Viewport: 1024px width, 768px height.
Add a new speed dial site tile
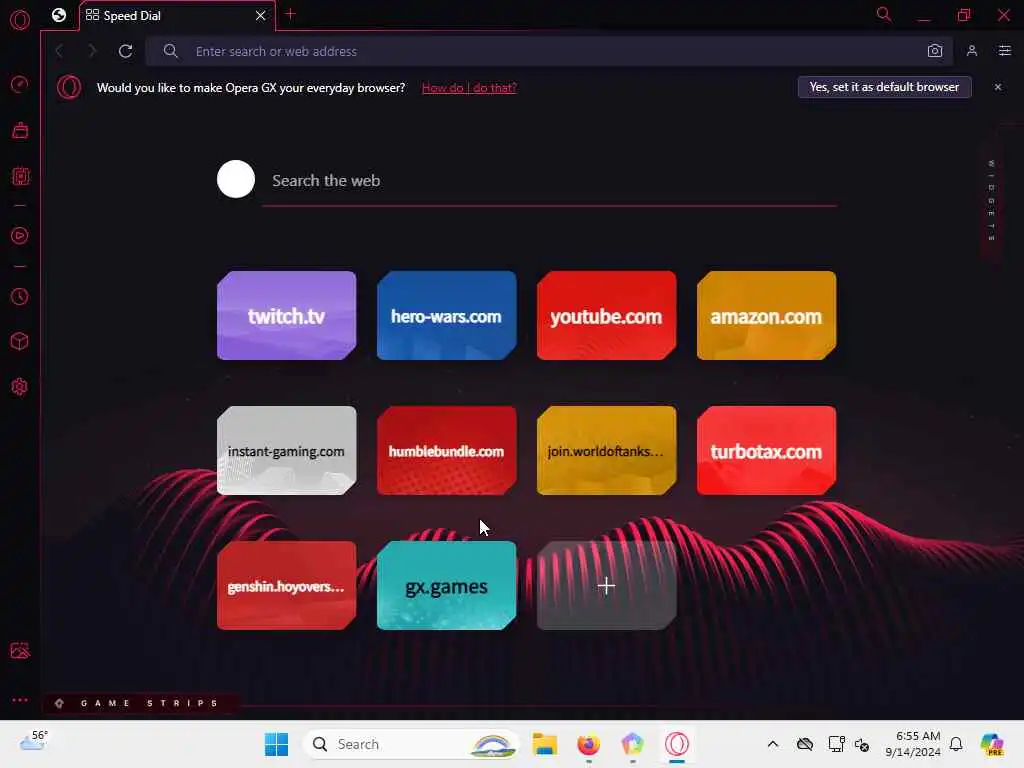607,586
